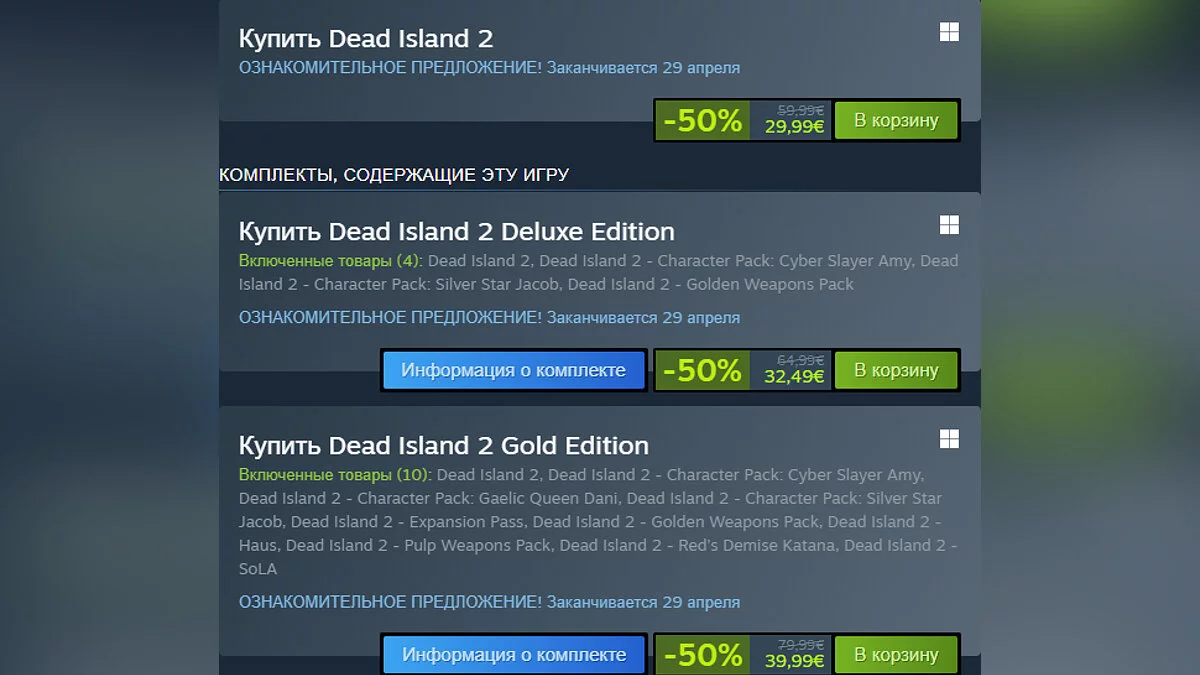This screenshot has width=1200, height=675.
Task: Click the 39,99€ discounted price
Action: [794, 661]
